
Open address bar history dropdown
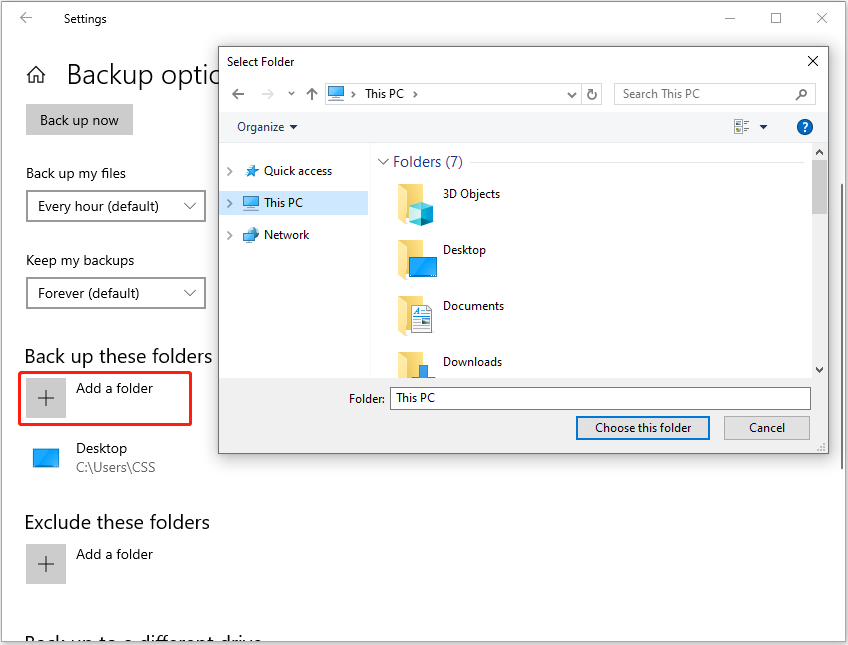(x=572, y=95)
